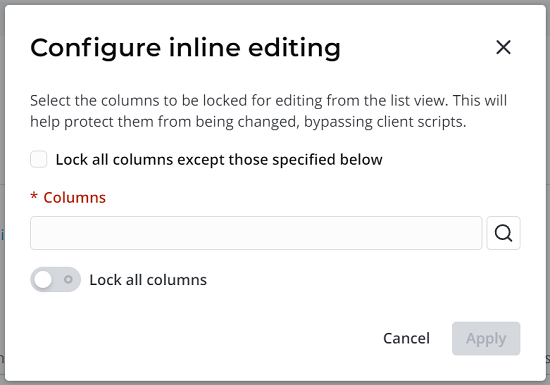Click the gray overlay above the dialog
Screen dimensions: 550x385
pyautogui.click(x=275, y=2)
